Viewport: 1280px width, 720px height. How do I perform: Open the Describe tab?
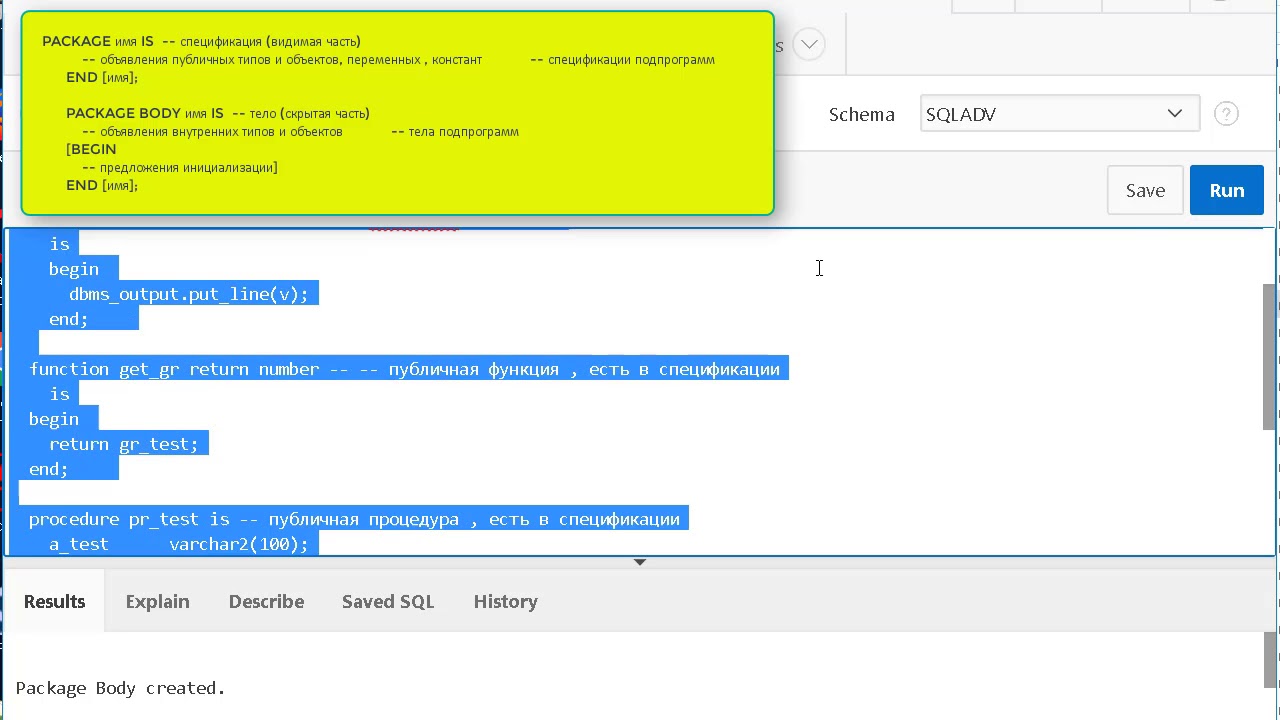[x=266, y=601]
